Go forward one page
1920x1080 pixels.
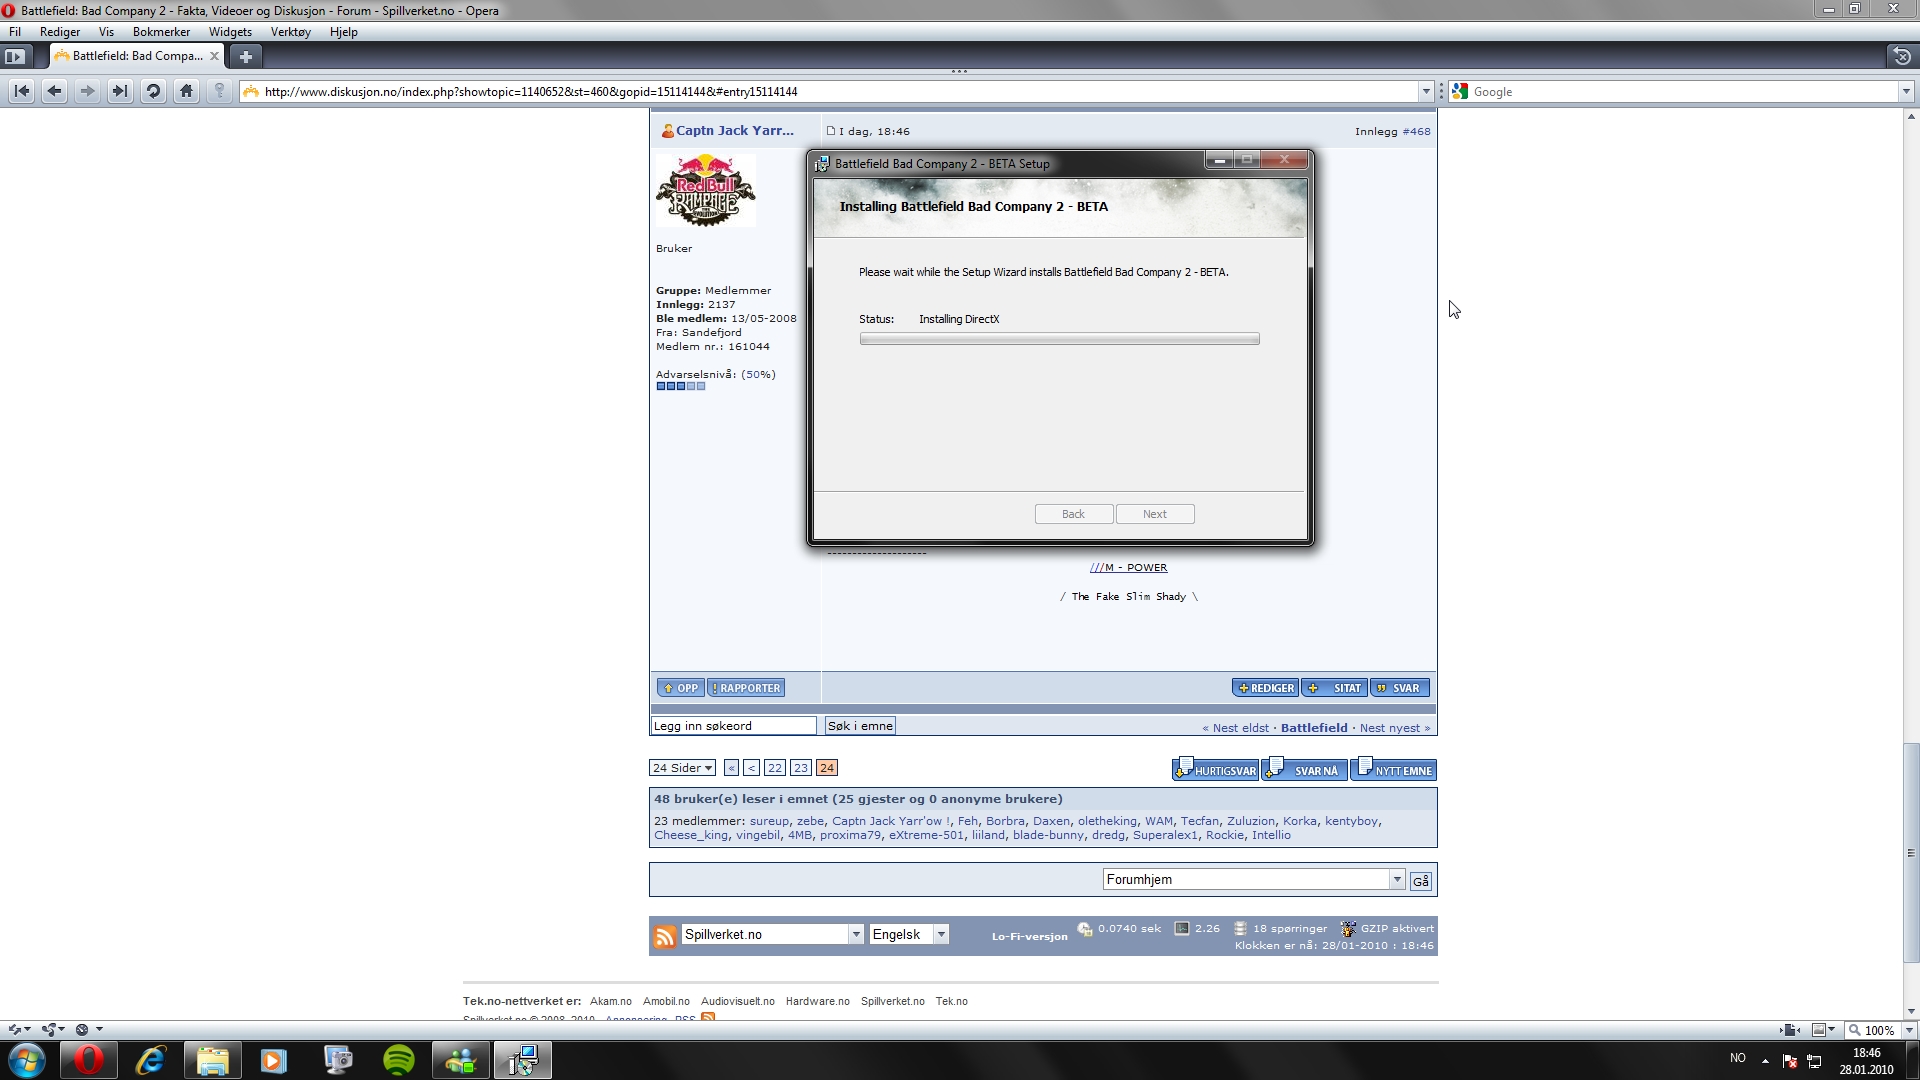(x=88, y=91)
